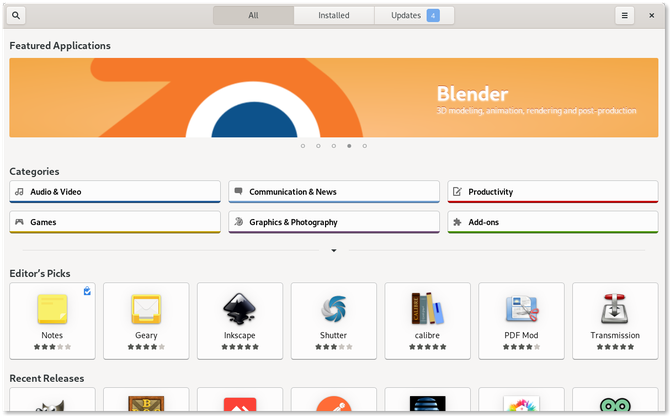Select the second carousel dot
The width and height of the screenshot is (670, 416).
pyautogui.click(x=318, y=146)
